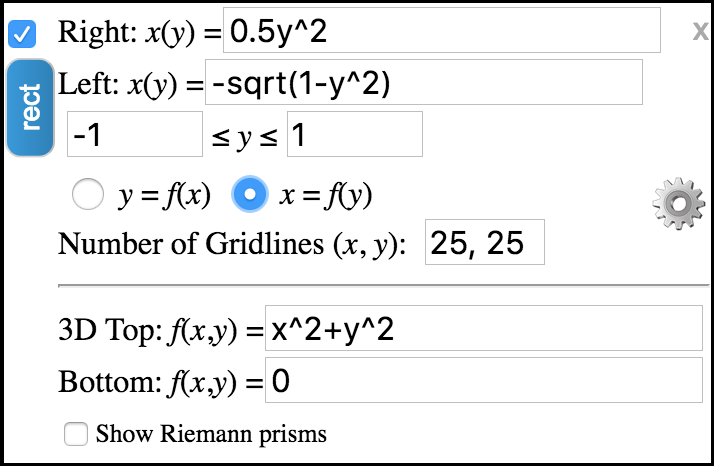Click the blue rect button
714x466 pixels.
pos(30,108)
